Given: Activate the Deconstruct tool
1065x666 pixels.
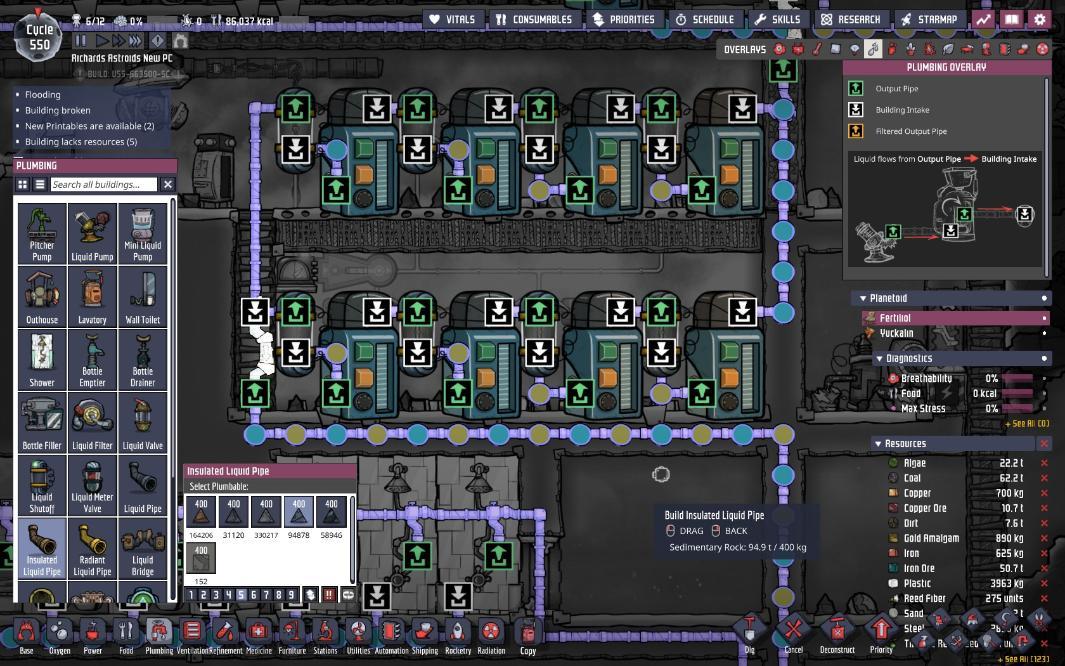Looking at the screenshot, I should click(837, 634).
